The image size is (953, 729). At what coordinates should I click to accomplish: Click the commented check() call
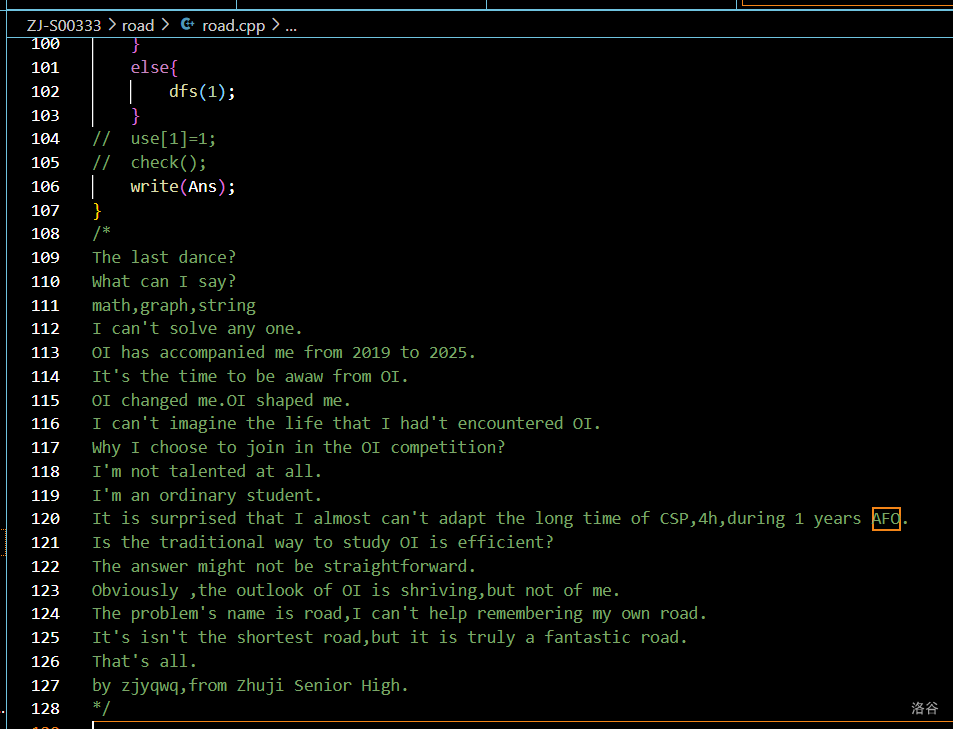click(x=168, y=162)
